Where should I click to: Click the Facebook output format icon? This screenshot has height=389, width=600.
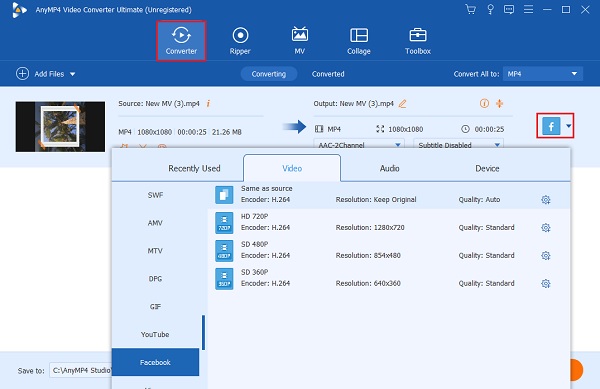pyautogui.click(x=551, y=126)
